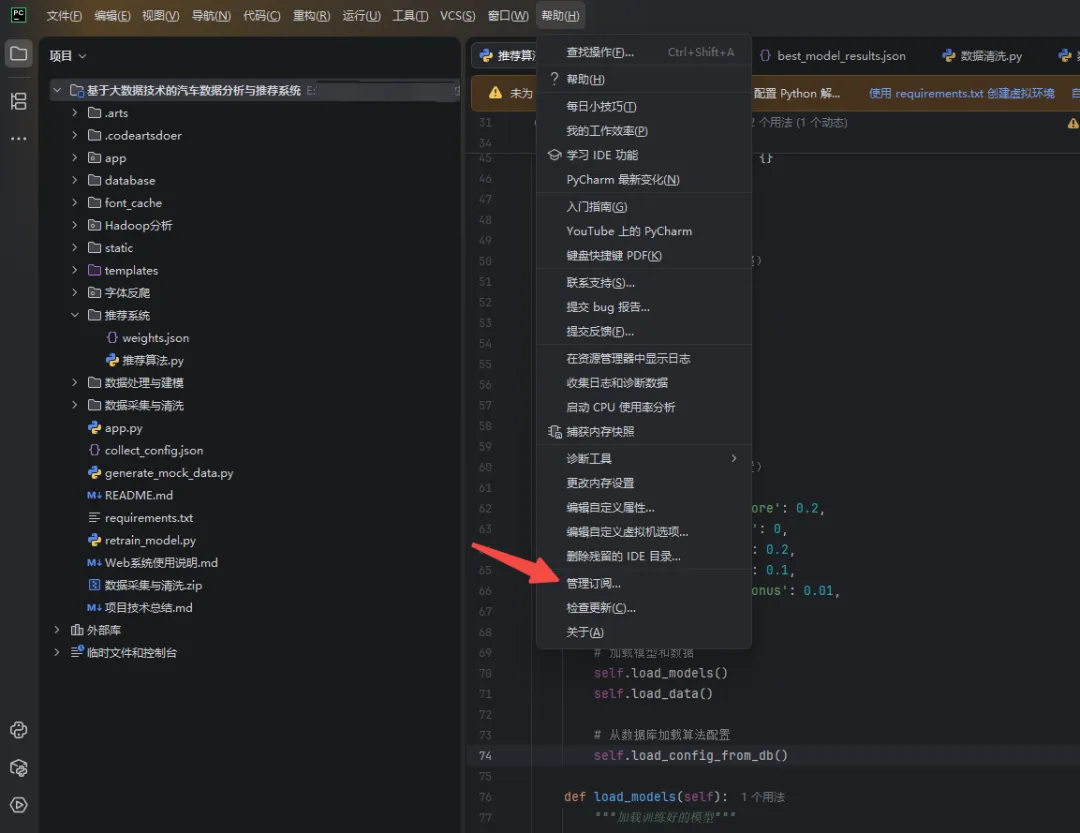Click the yellow warning indicator at editor right edge
1080x833 pixels.
(1073, 123)
